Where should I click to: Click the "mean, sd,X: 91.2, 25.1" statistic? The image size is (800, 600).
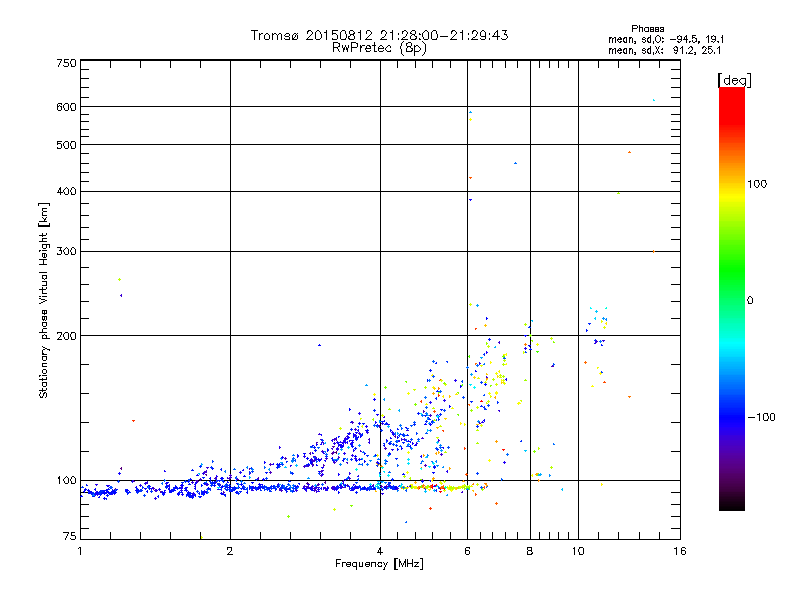coord(664,50)
